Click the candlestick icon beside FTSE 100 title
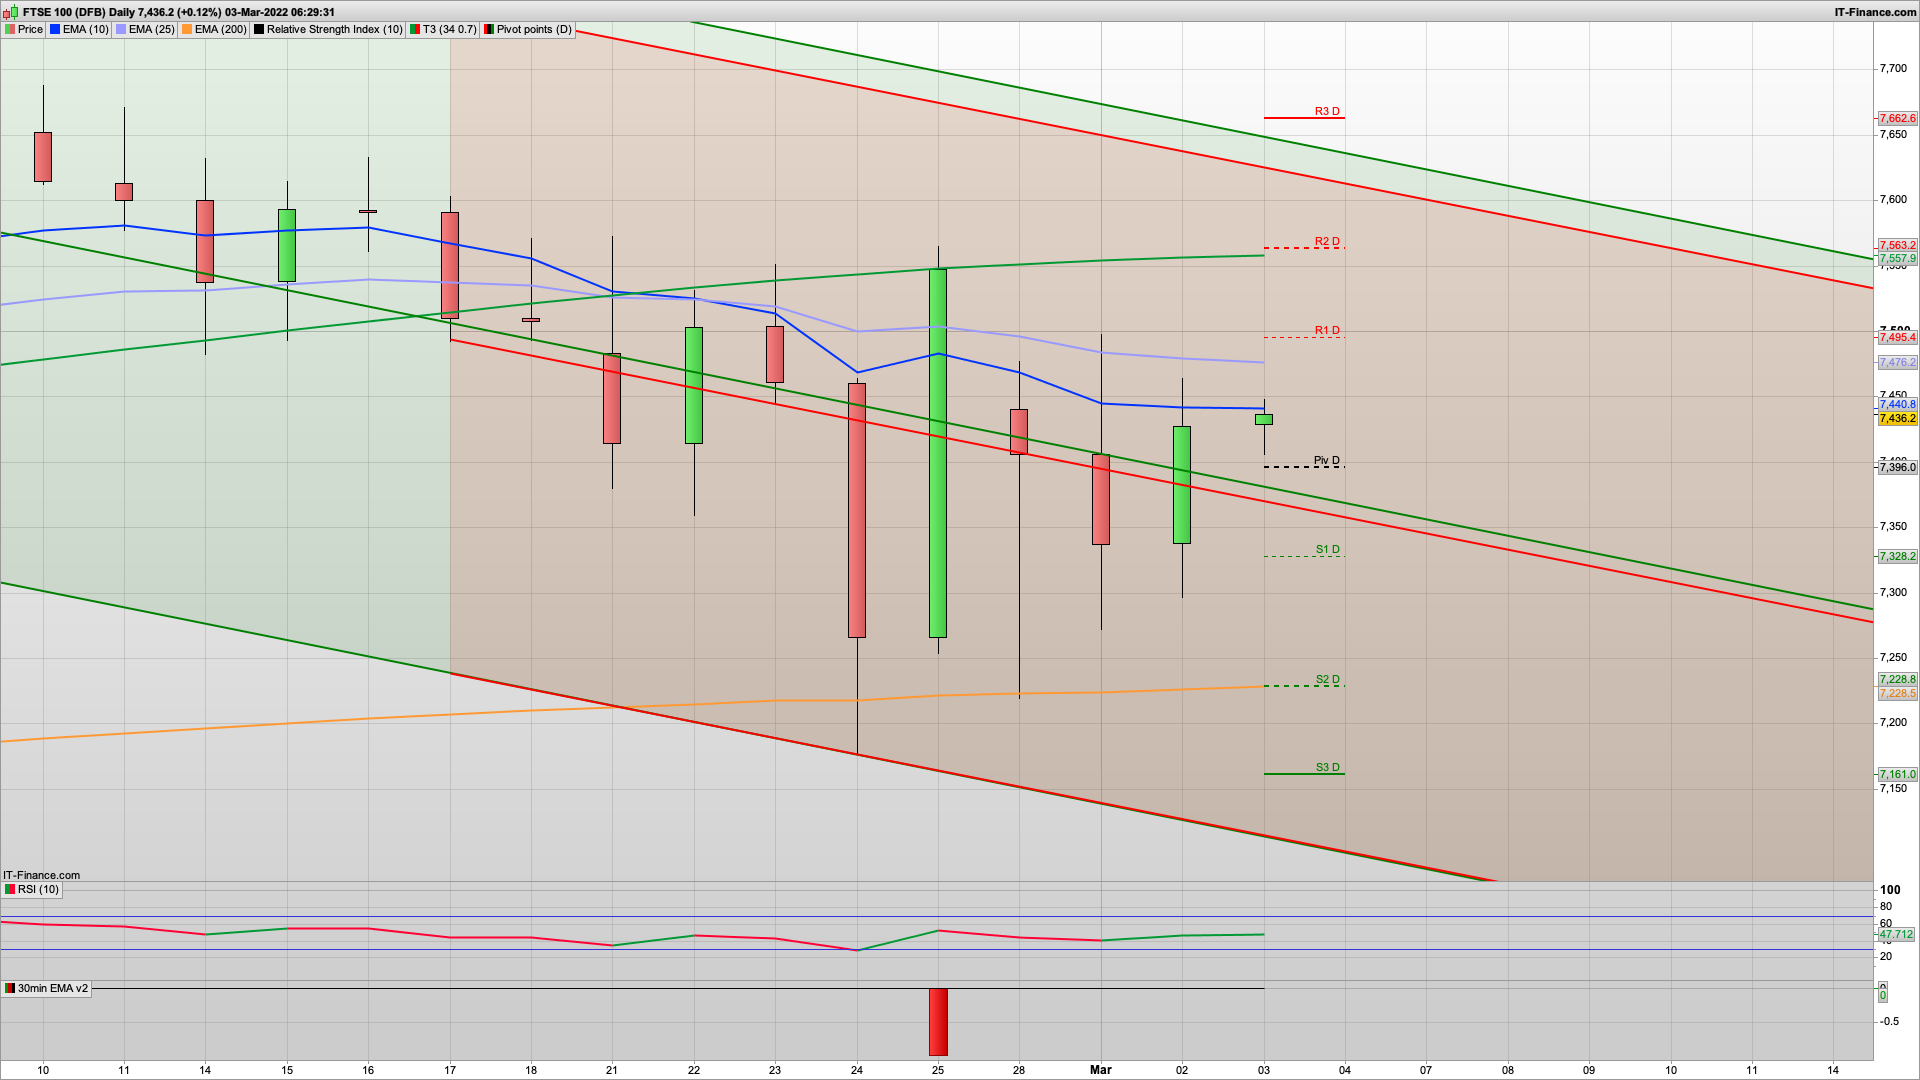The height and width of the screenshot is (1080, 1920). click(11, 12)
